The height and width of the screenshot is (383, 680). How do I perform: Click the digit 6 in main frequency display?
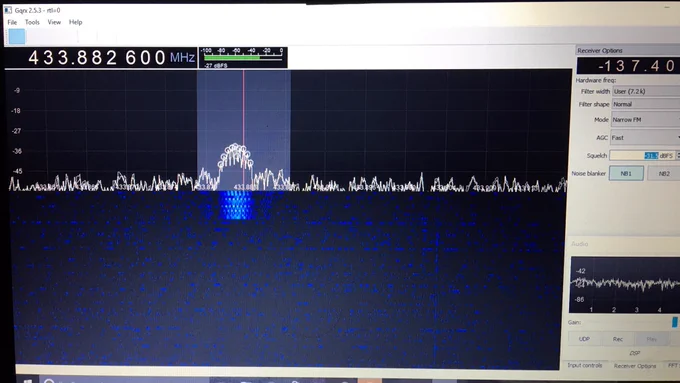131,58
